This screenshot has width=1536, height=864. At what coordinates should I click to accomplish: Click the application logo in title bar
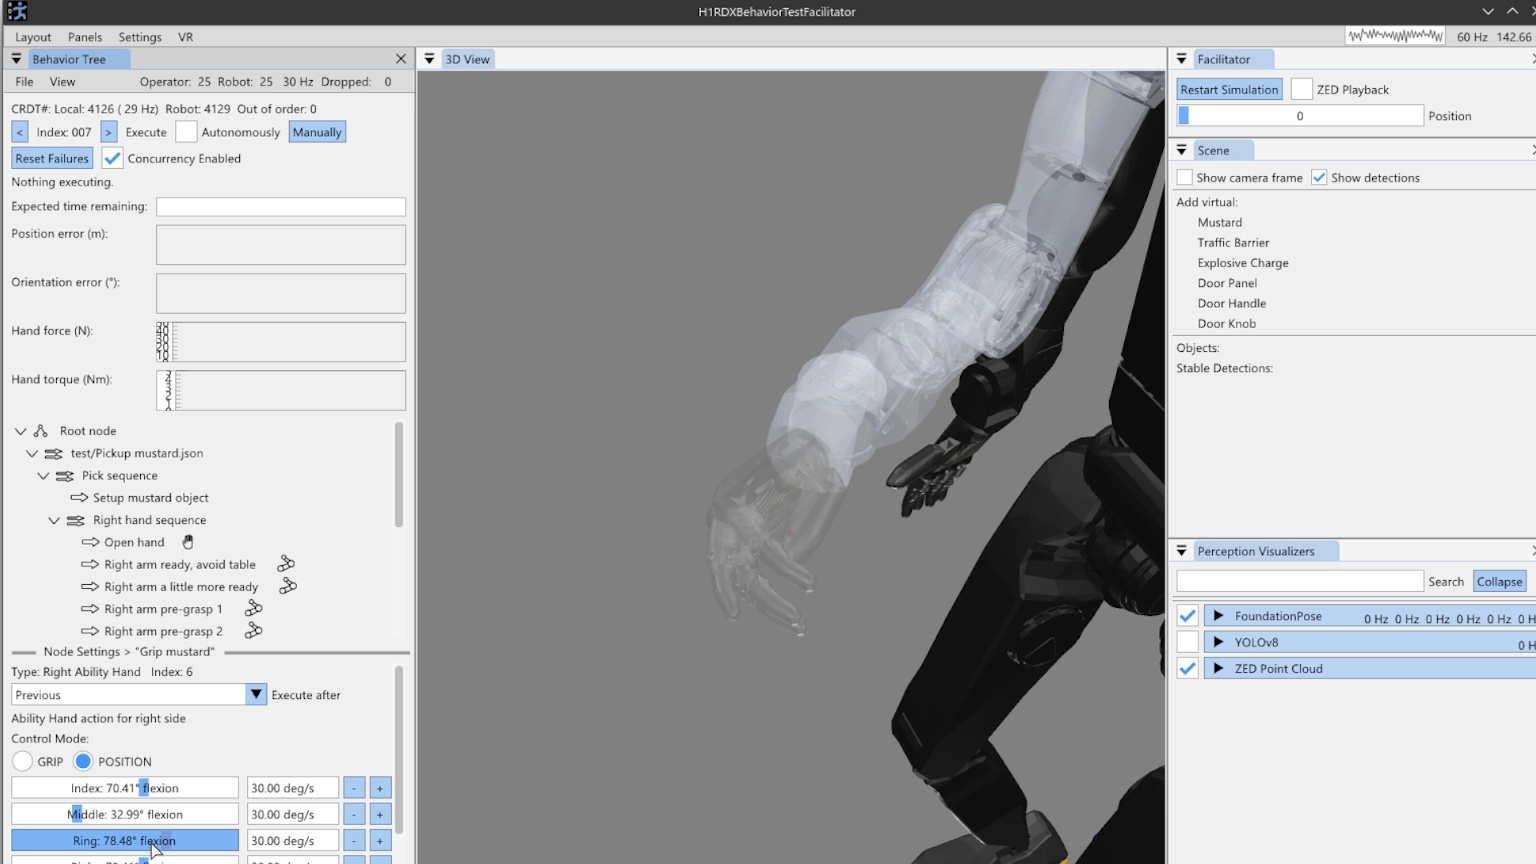(17, 12)
